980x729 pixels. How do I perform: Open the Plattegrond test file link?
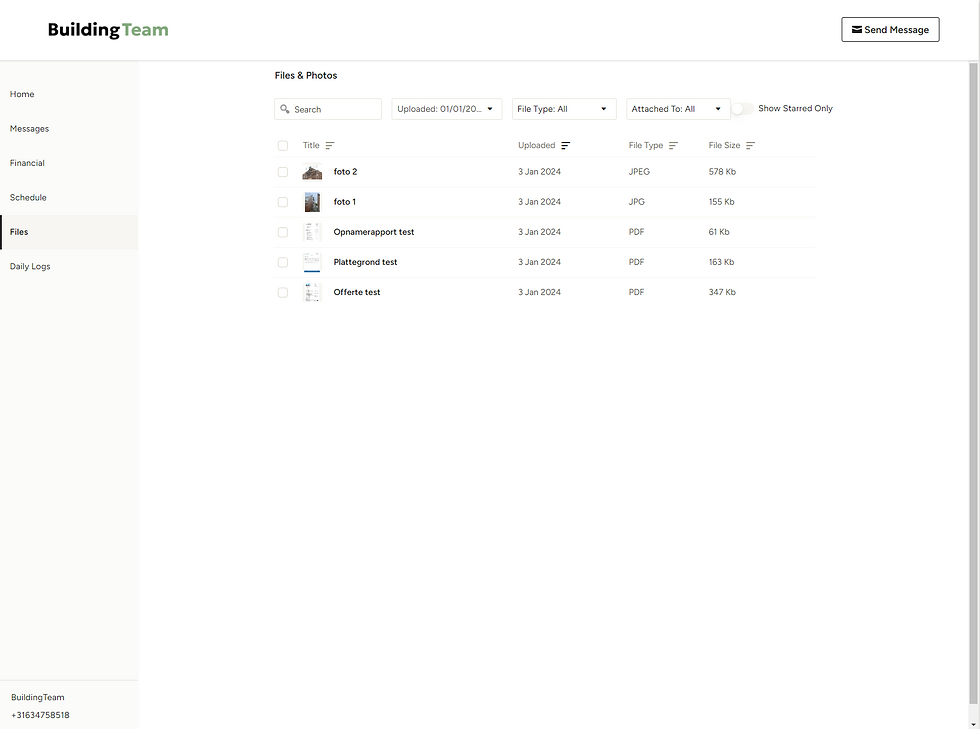365,261
